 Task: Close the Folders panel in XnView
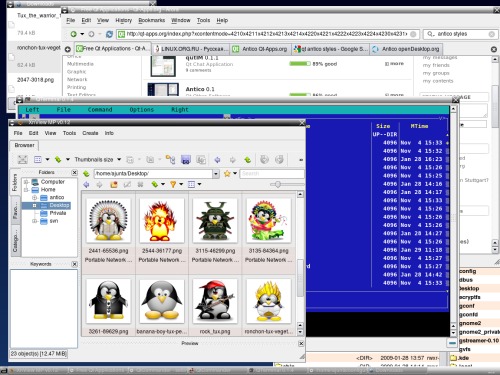(75, 172)
